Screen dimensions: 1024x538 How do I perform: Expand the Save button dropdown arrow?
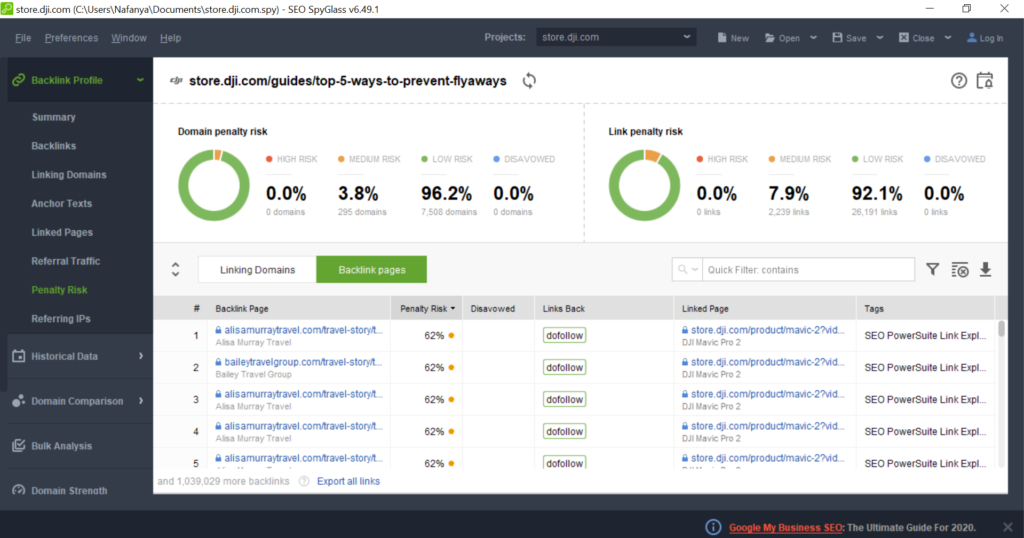click(x=880, y=38)
